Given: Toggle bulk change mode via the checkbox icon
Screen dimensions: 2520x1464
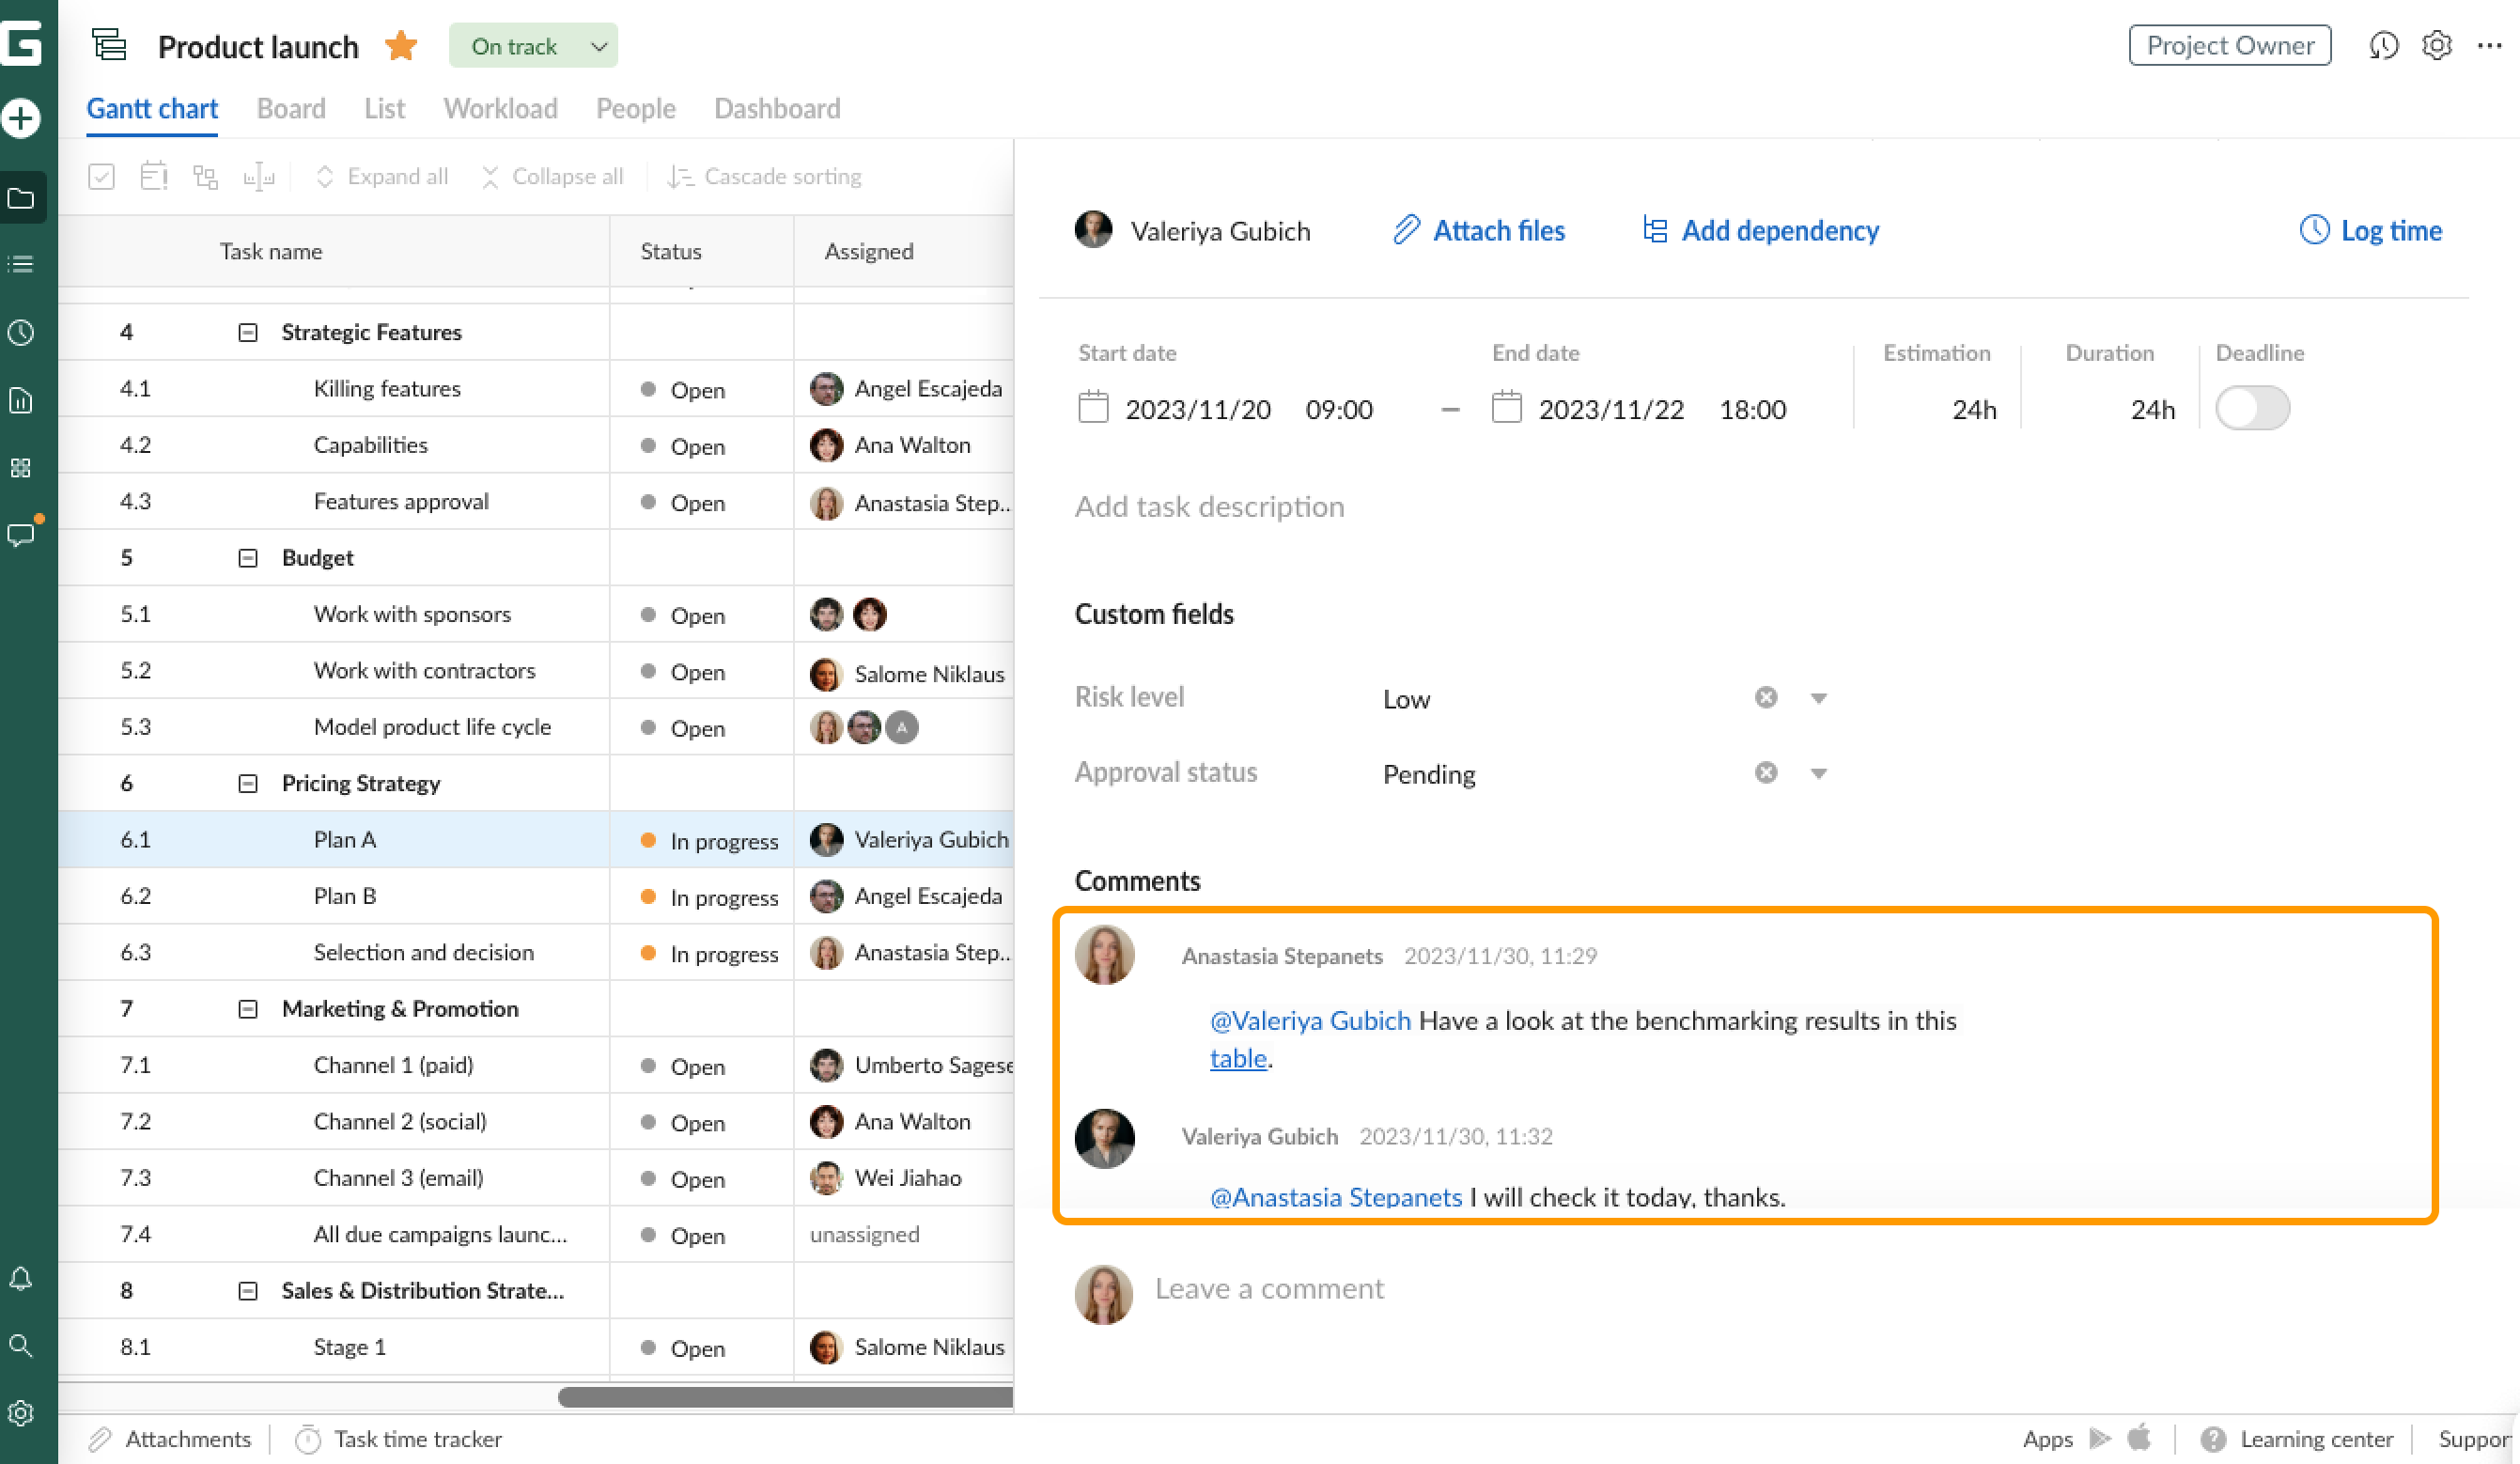Looking at the screenshot, I should click(101, 176).
